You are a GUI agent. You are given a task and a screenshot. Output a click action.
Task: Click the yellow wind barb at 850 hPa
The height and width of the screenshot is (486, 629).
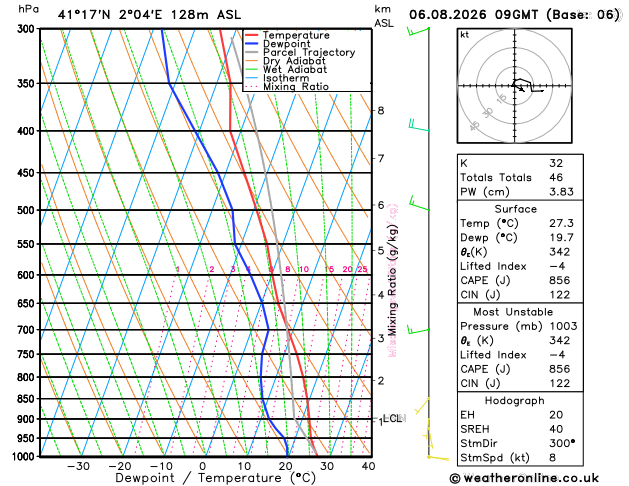pos(422,406)
